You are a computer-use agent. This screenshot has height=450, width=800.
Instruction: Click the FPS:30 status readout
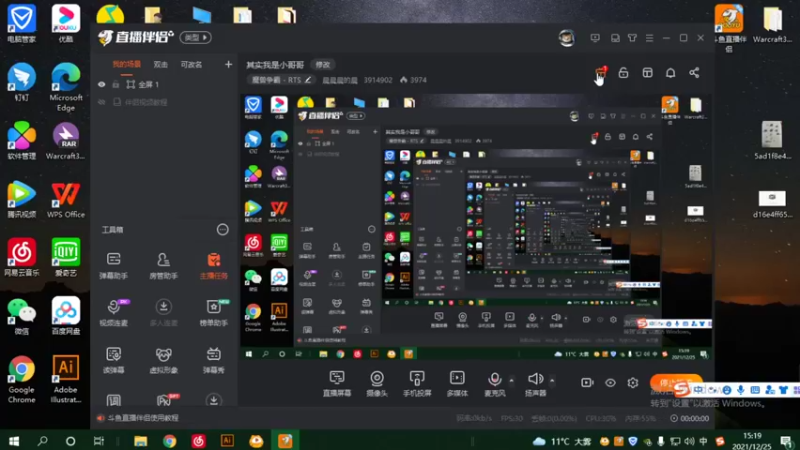tap(512, 418)
